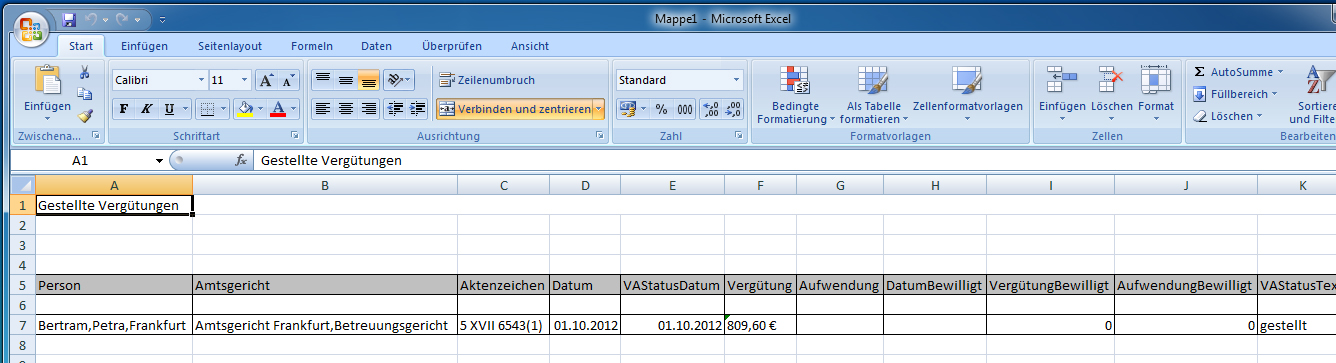Click the Copy icon in clipboard group
1336x363 pixels.
point(85,94)
